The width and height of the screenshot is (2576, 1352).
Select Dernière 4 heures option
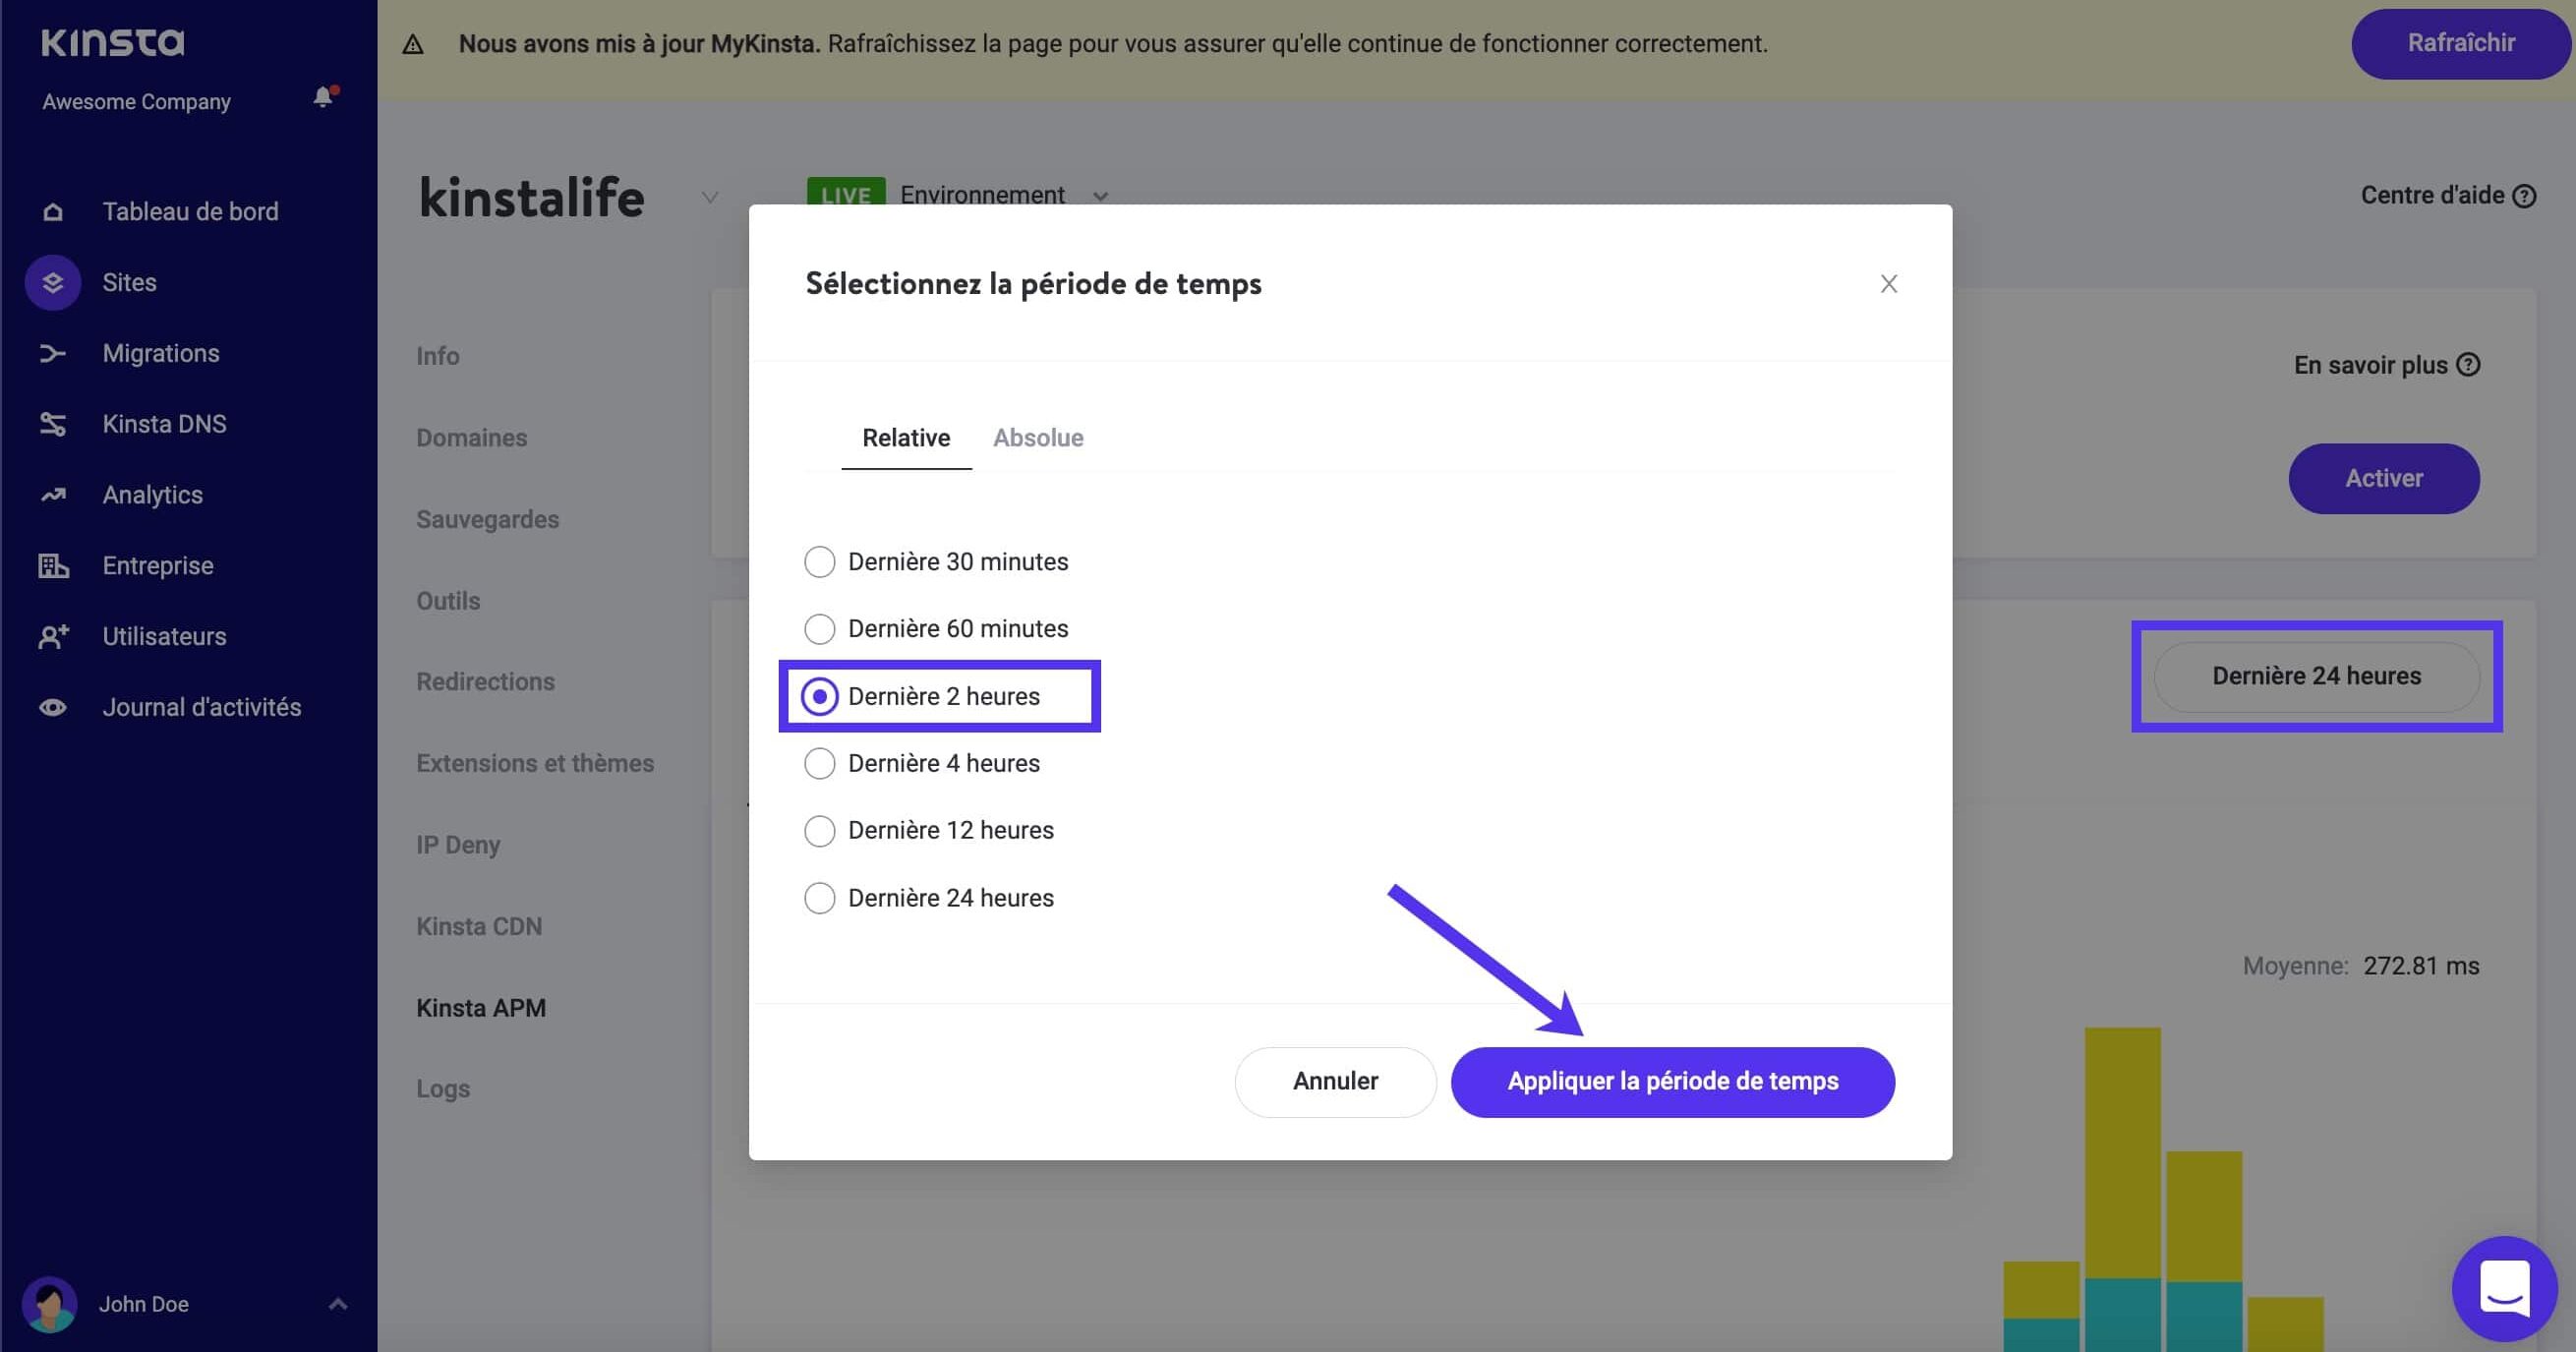point(922,764)
